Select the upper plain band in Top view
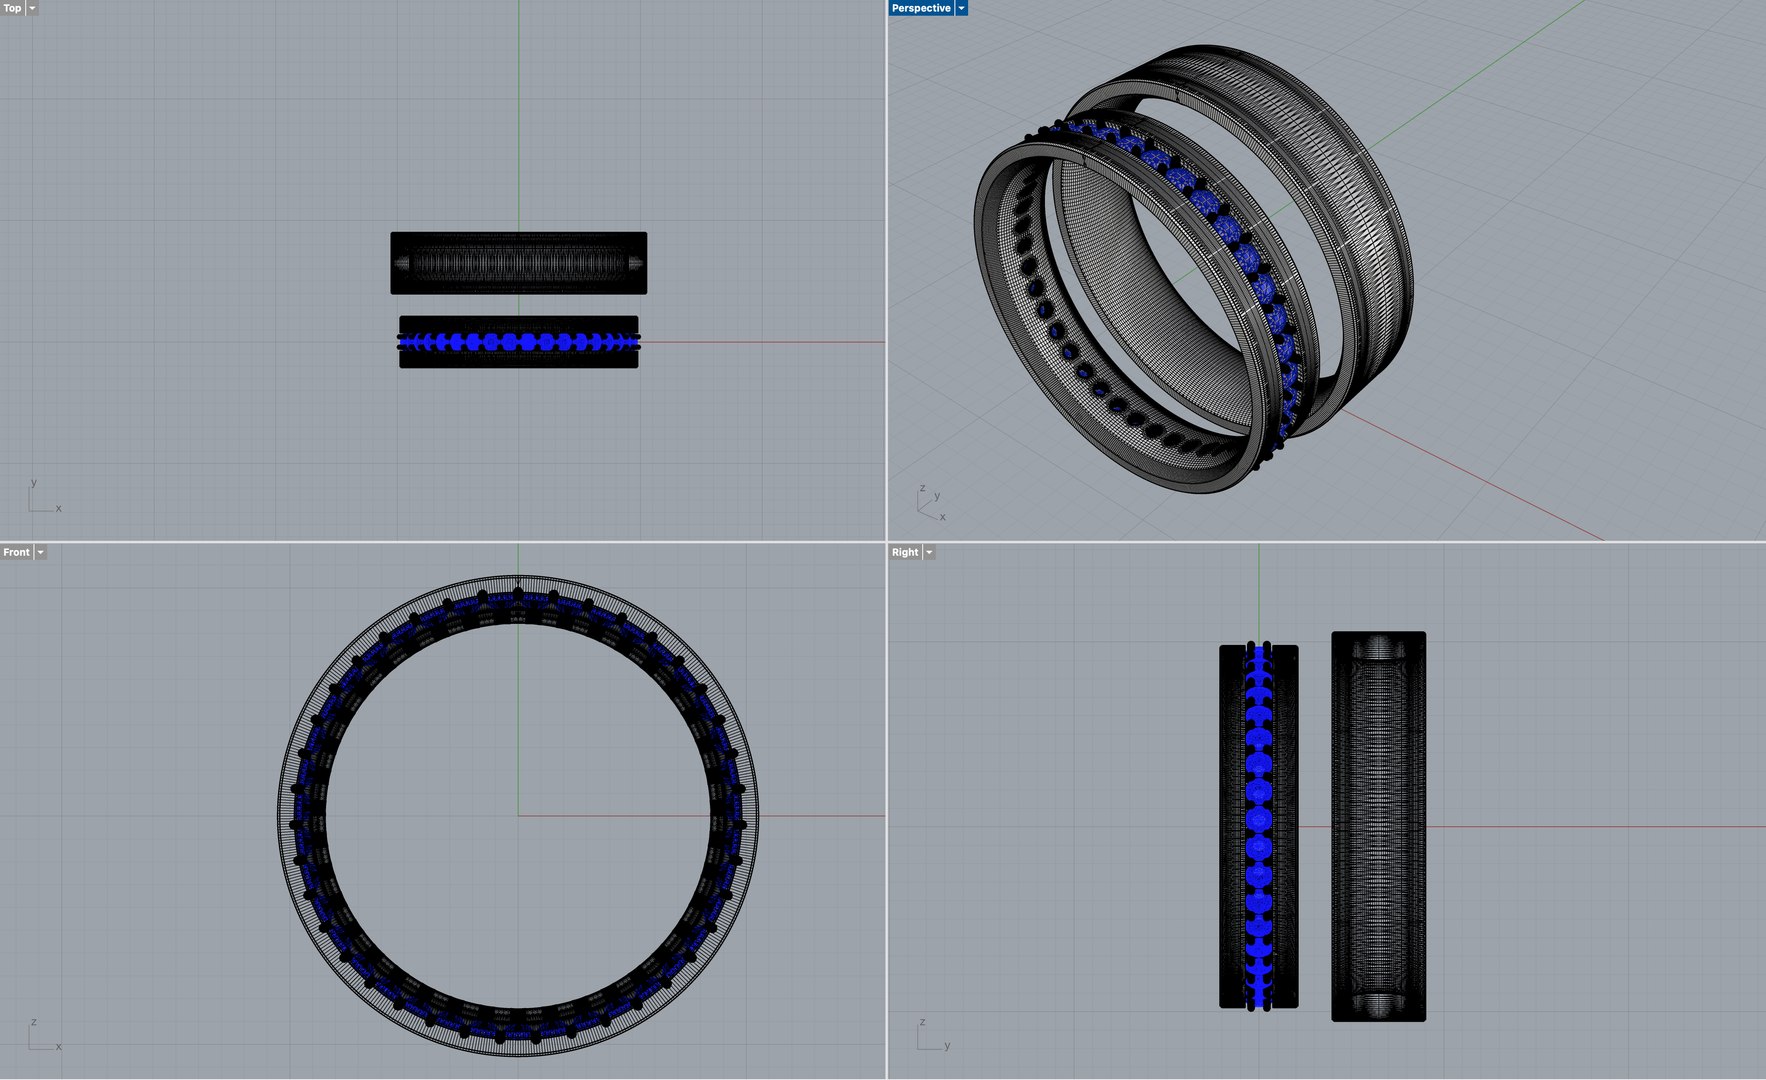Image resolution: width=1766 pixels, height=1080 pixels. click(x=518, y=263)
